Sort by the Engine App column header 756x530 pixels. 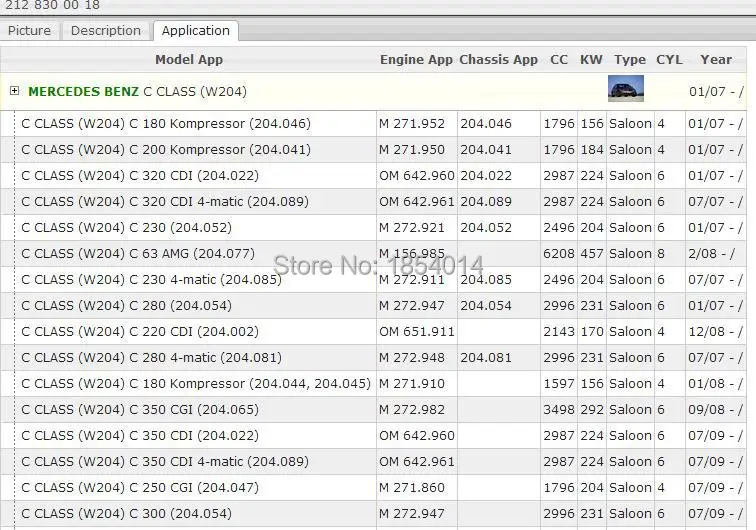(416, 60)
